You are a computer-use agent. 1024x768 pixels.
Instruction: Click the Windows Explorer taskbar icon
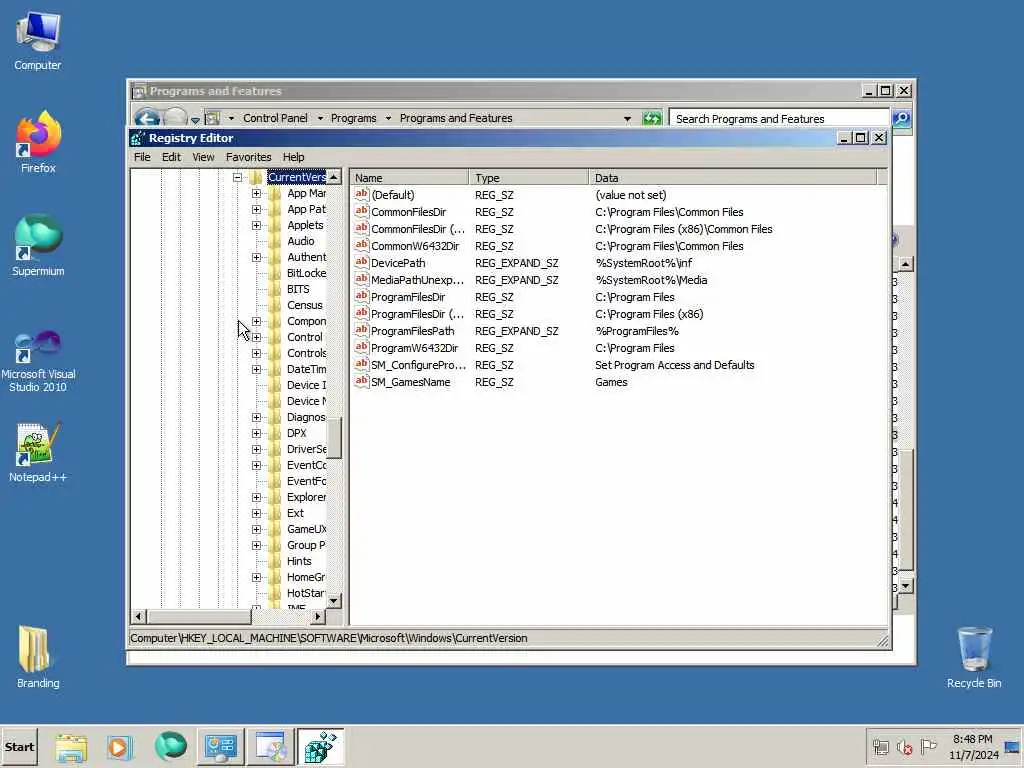tap(71, 747)
